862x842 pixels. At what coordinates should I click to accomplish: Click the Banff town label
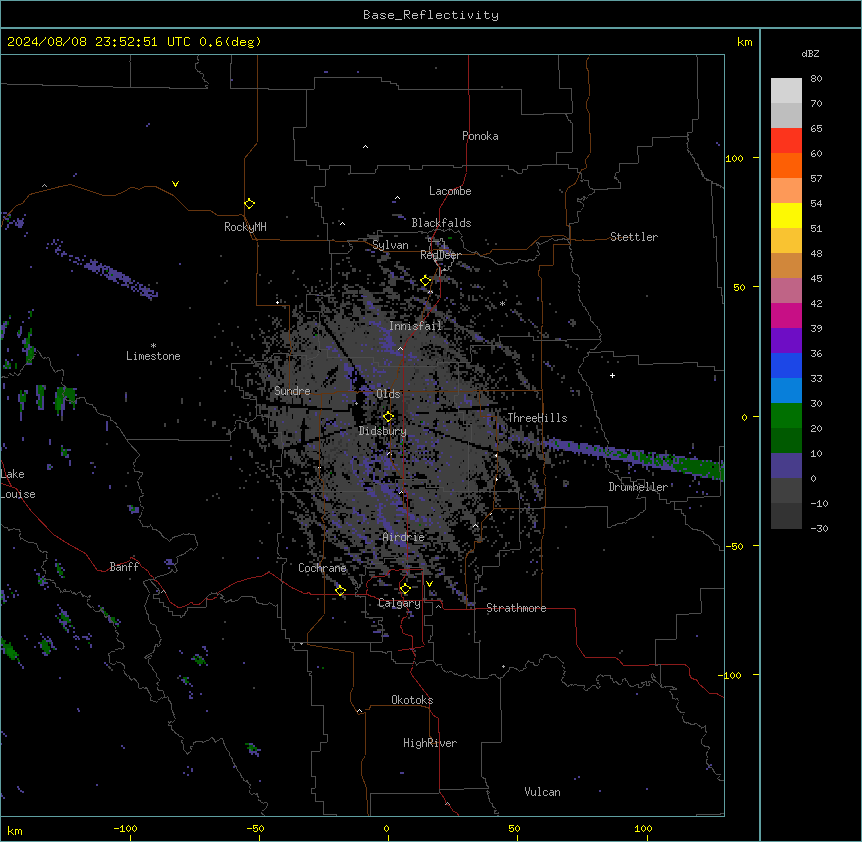click(124, 567)
